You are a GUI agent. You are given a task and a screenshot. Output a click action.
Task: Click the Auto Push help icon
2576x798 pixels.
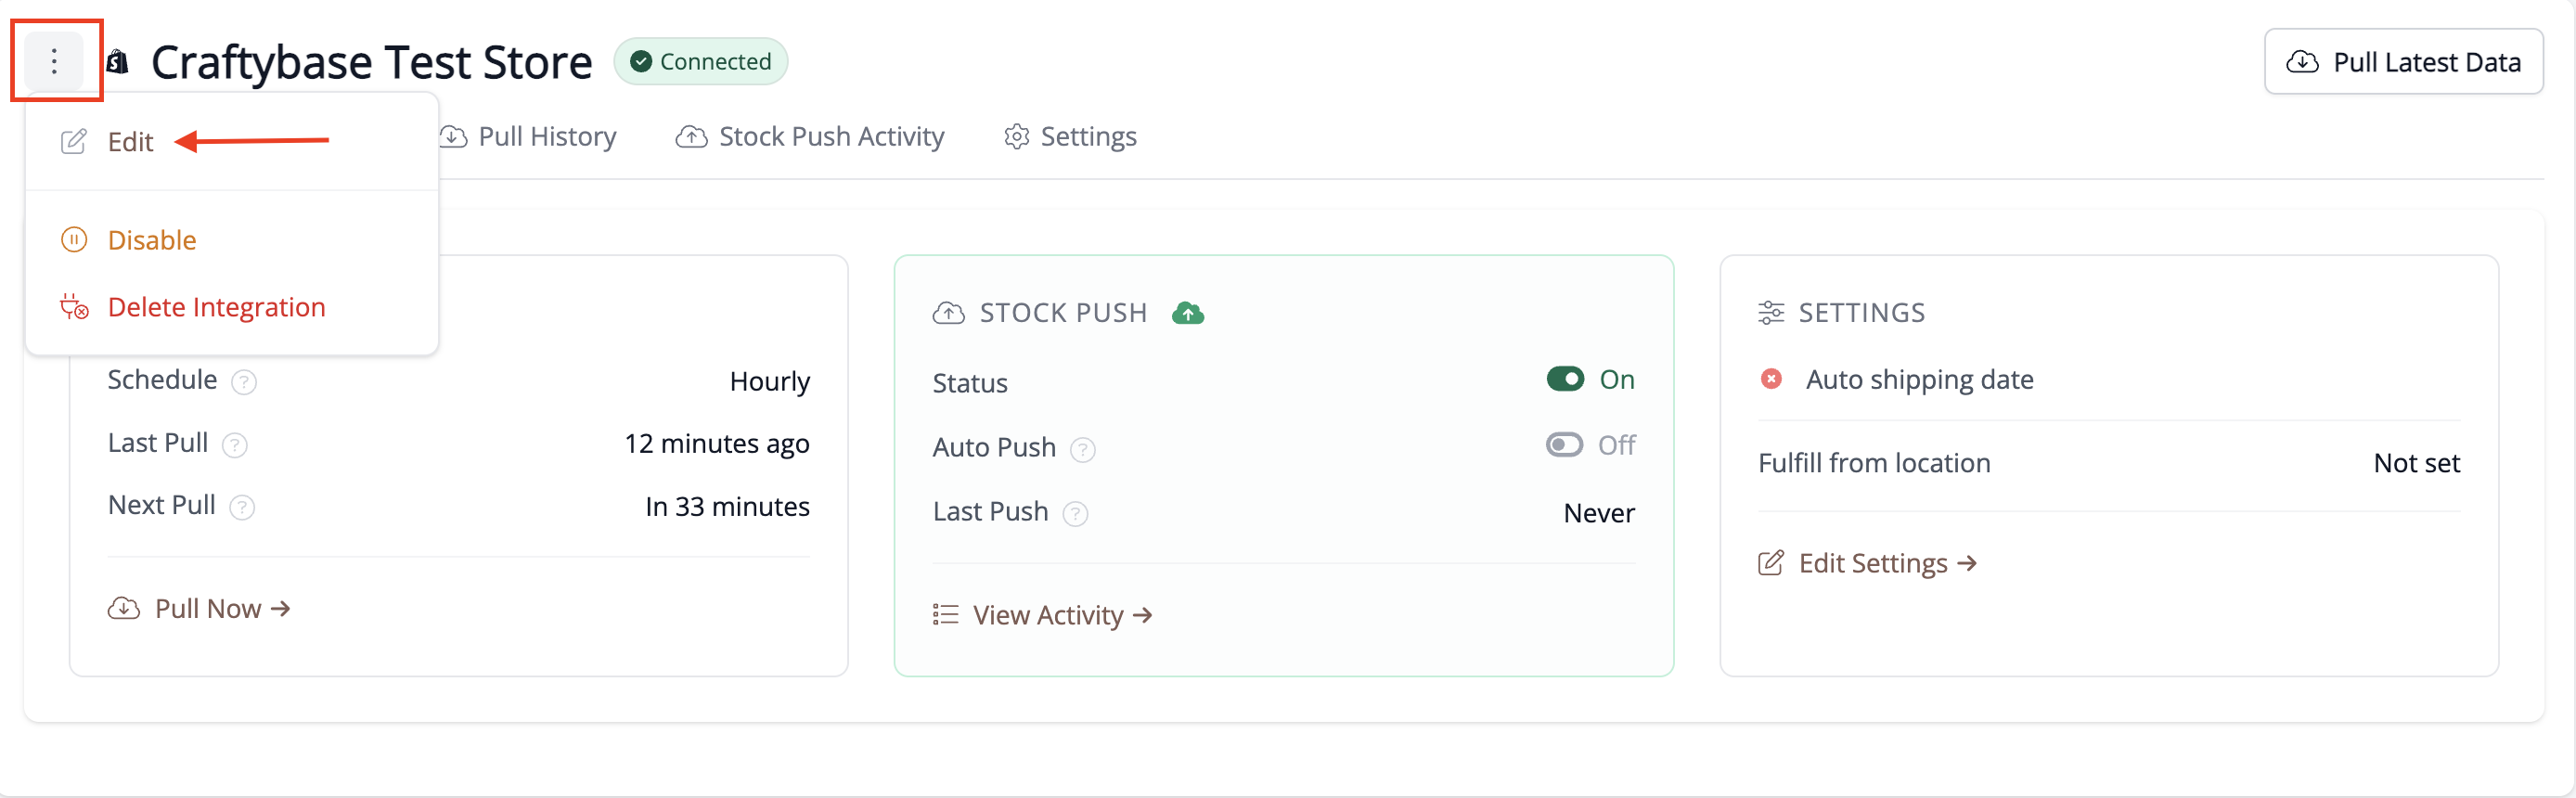(1083, 450)
